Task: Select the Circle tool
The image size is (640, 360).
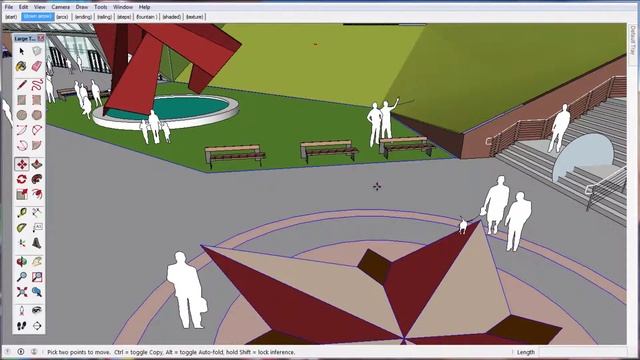Action: click(x=22, y=115)
